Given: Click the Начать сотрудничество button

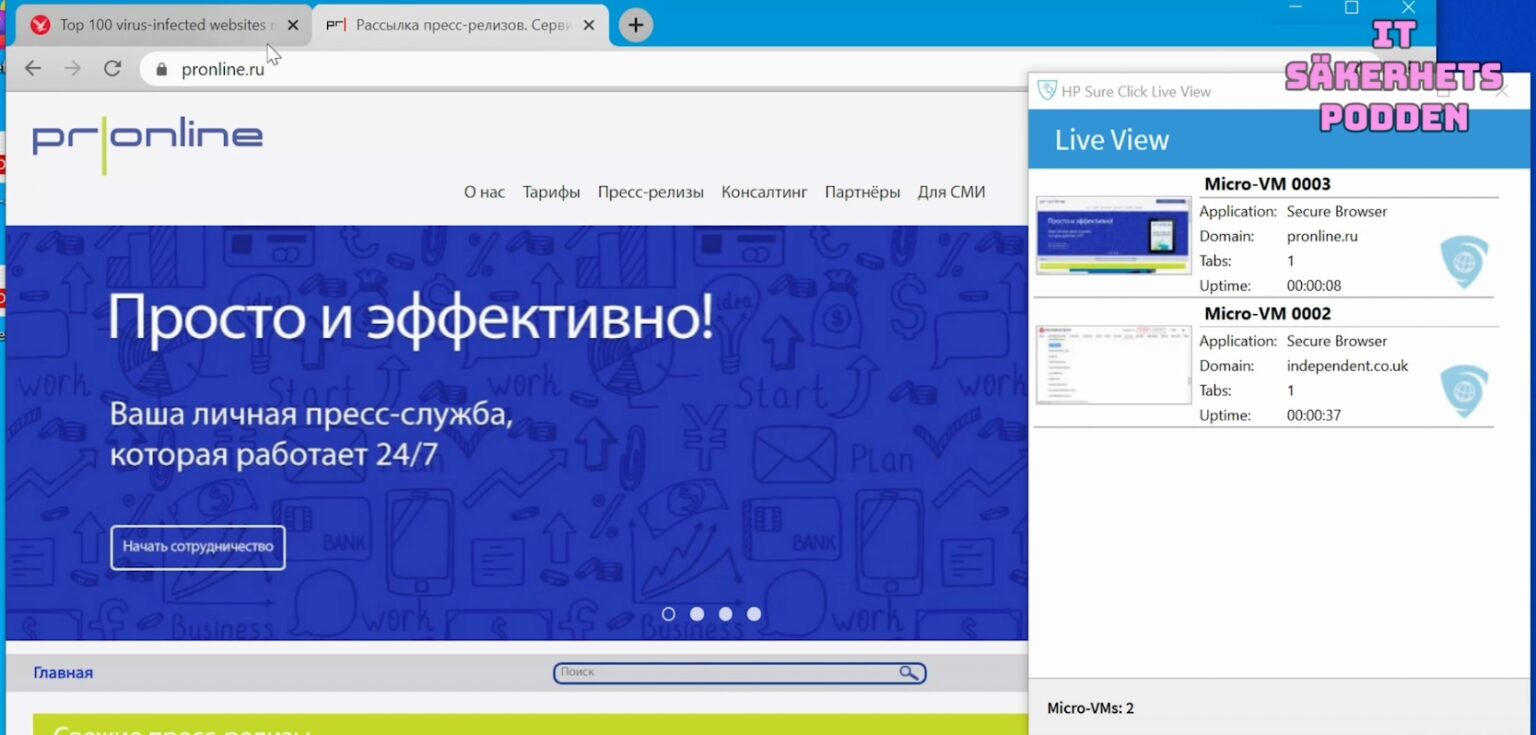Looking at the screenshot, I should (198, 547).
